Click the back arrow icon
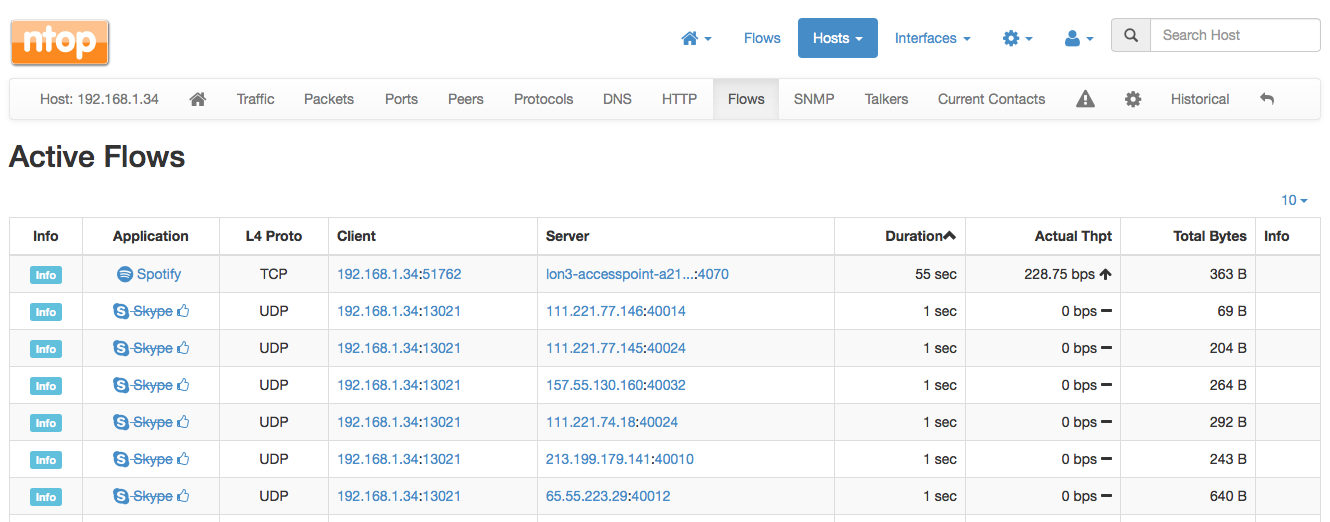 pos(1267,99)
